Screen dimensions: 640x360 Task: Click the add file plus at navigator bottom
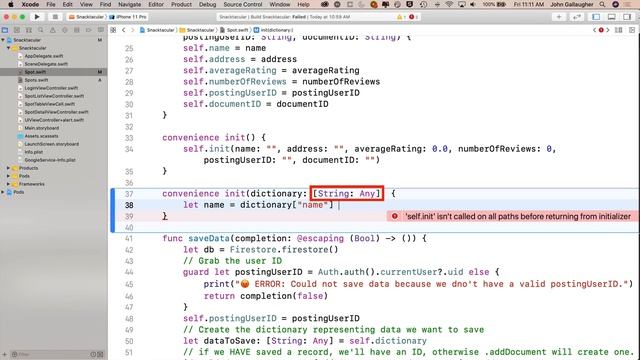pyautogui.click(x=5, y=354)
